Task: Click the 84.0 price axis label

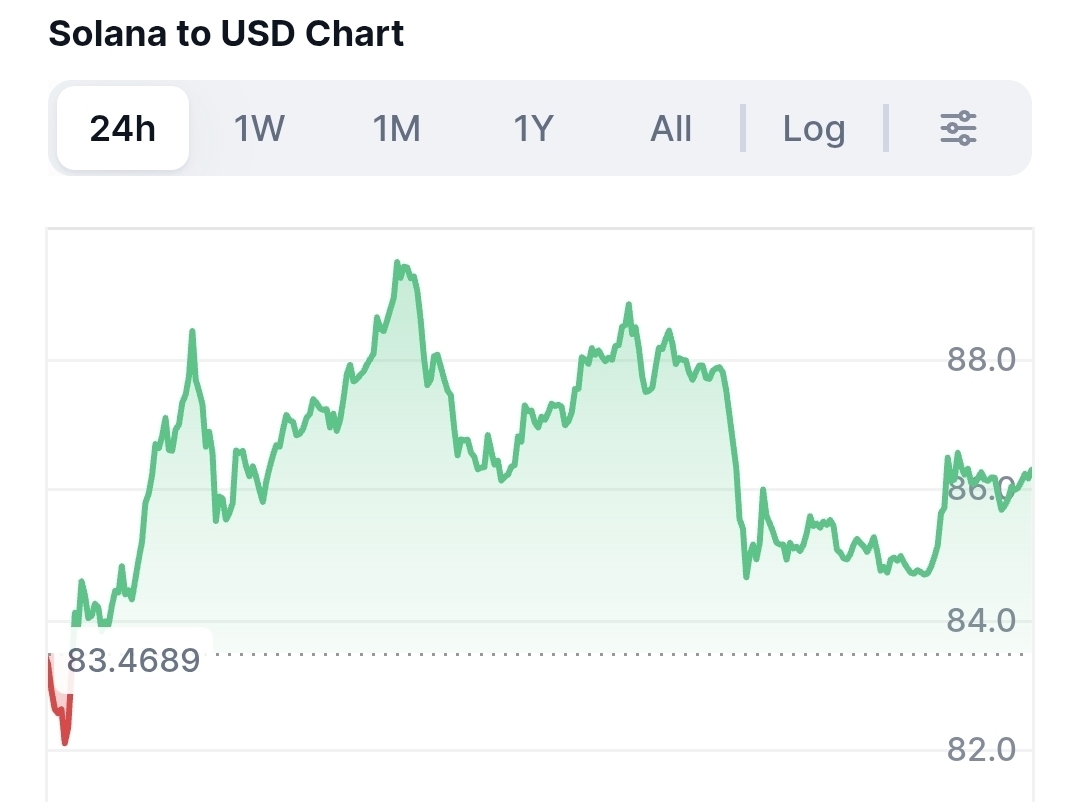Action: [x=981, y=621]
